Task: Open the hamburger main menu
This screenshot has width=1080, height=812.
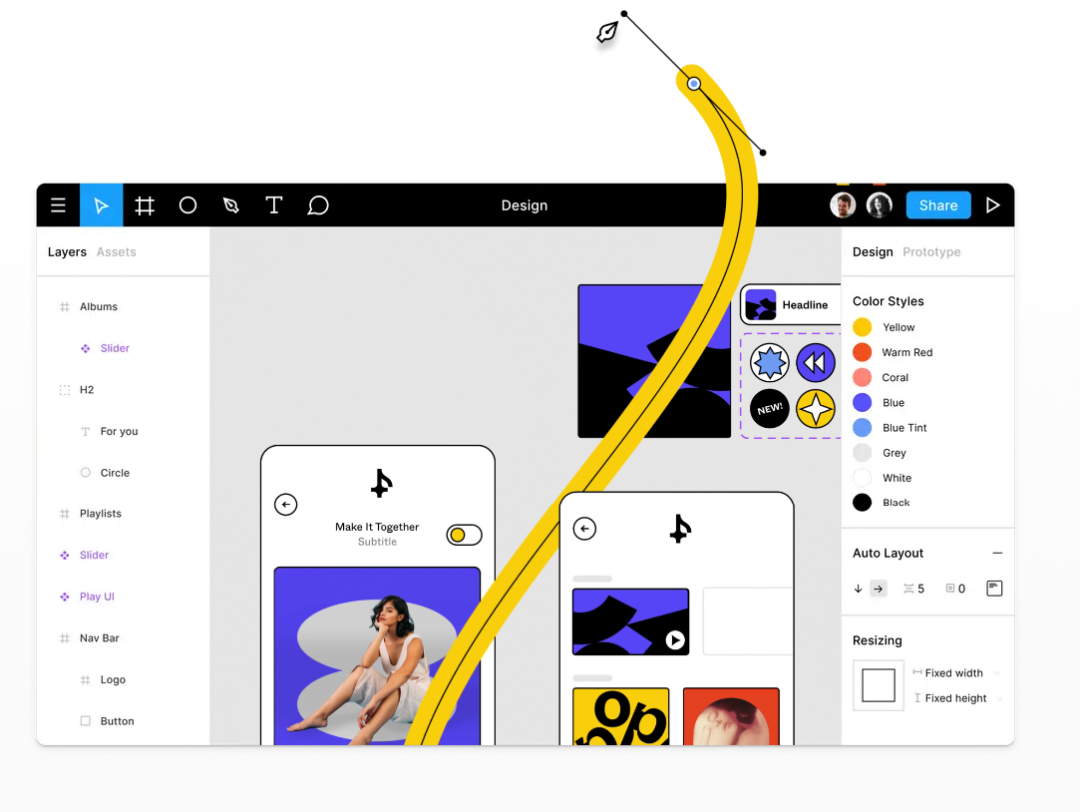Action: [58, 205]
